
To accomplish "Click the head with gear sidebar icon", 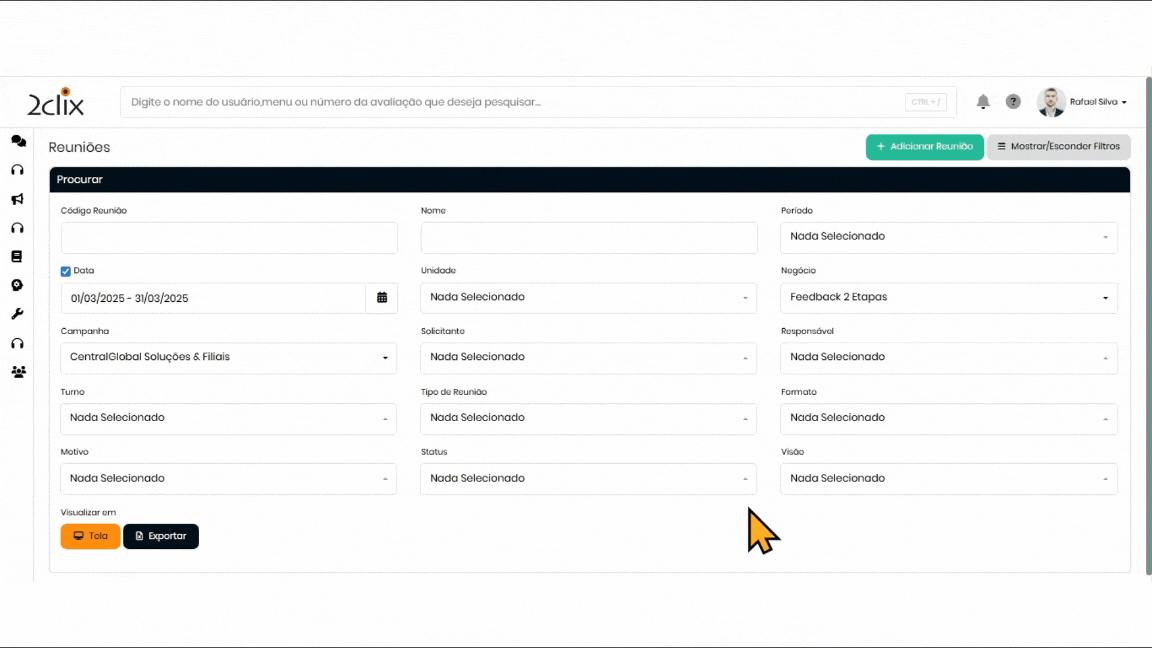I will point(17,285).
